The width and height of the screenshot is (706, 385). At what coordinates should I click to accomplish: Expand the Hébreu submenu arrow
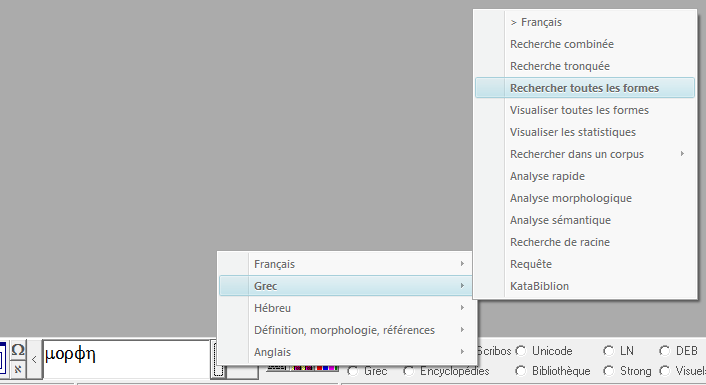[462, 308]
